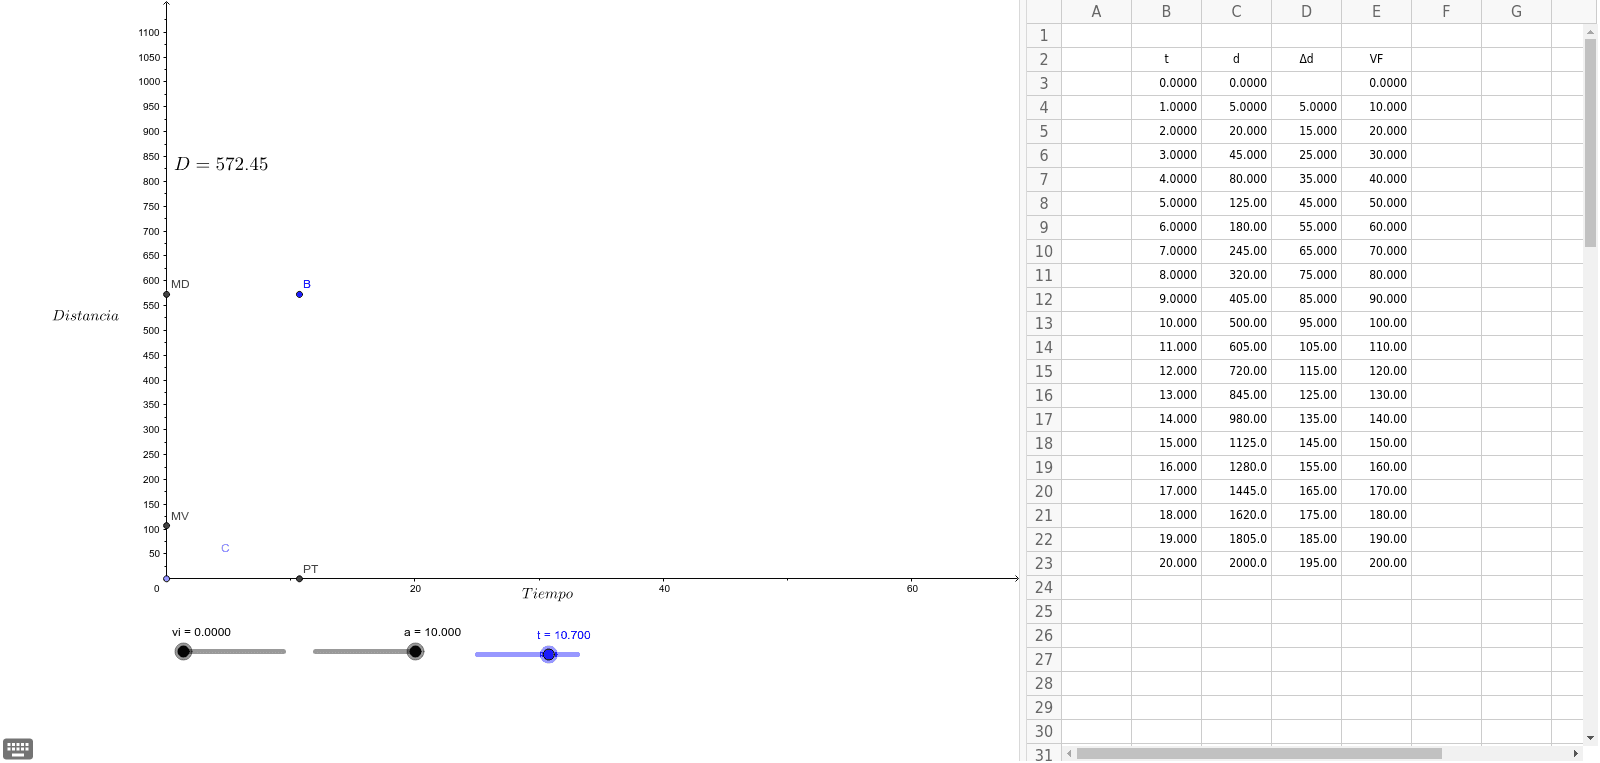Select cell containing 180.00 in column E
Image resolution: width=1600 pixels, height=763 pixels.
[x=1376, y=515]
